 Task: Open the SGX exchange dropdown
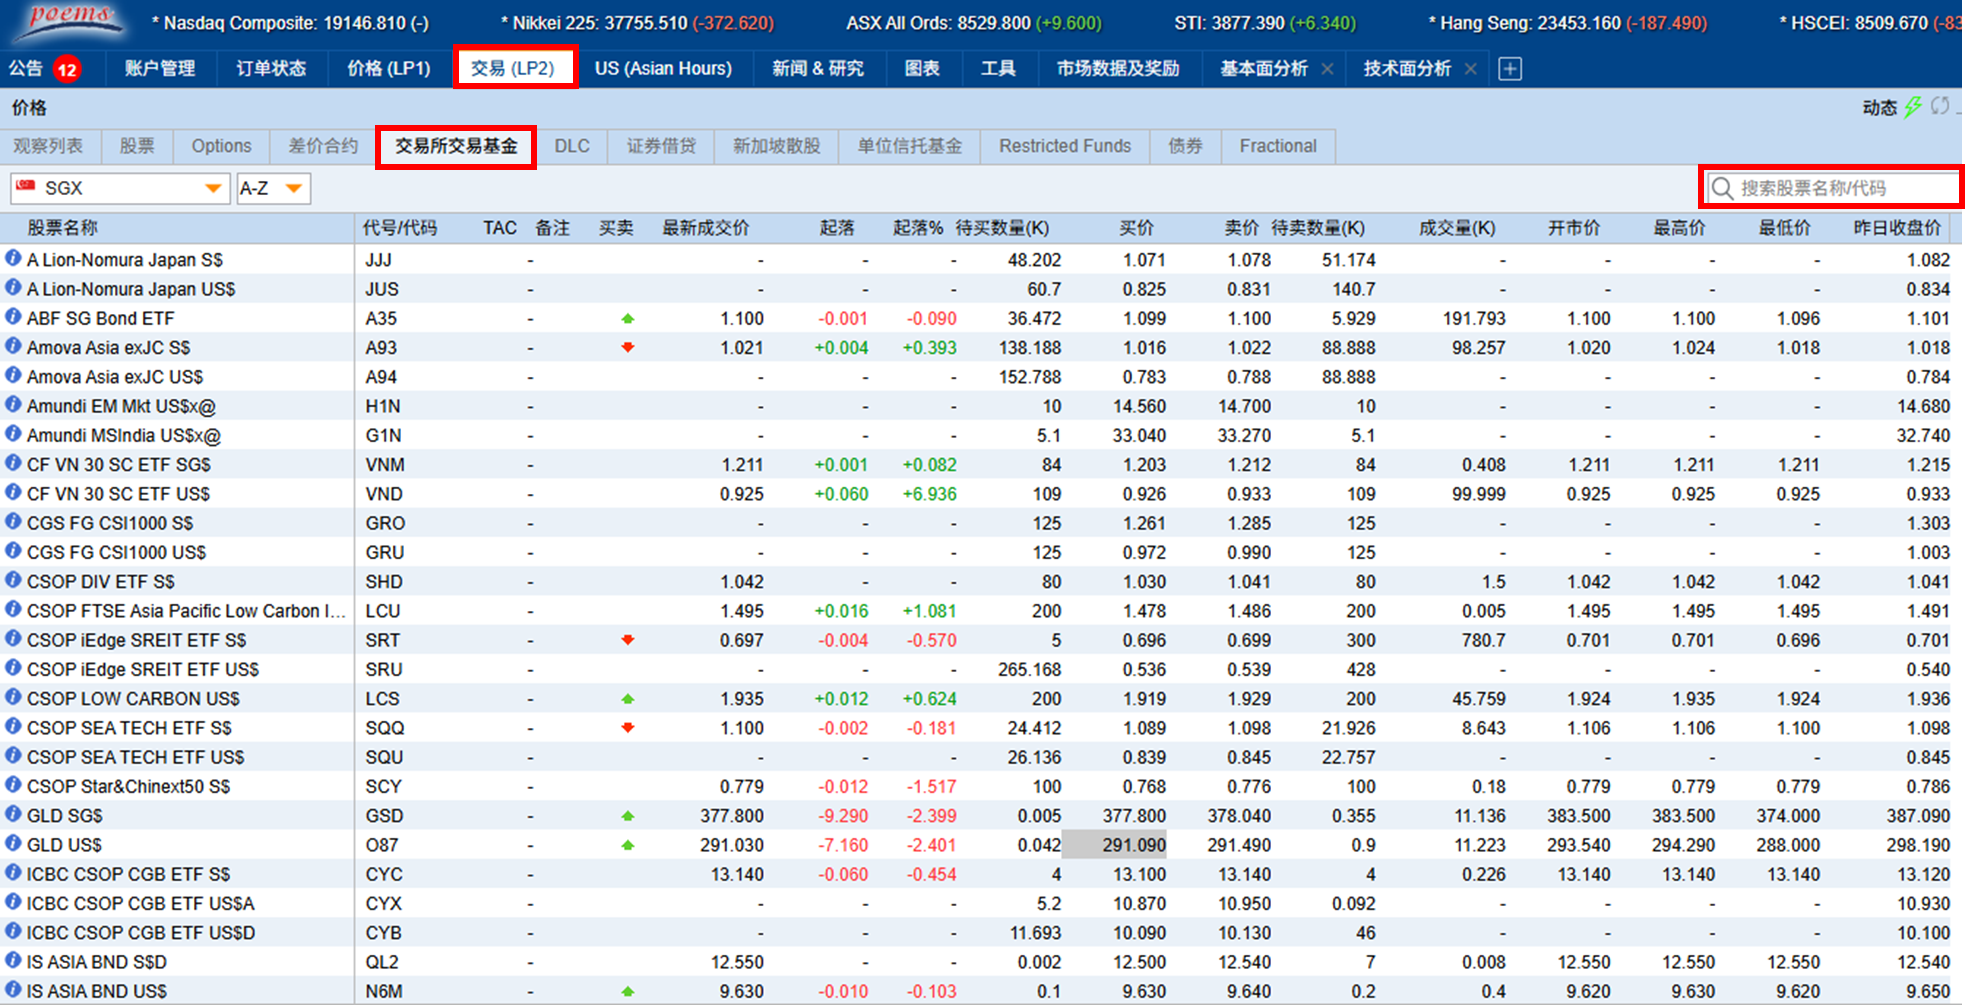119,188
